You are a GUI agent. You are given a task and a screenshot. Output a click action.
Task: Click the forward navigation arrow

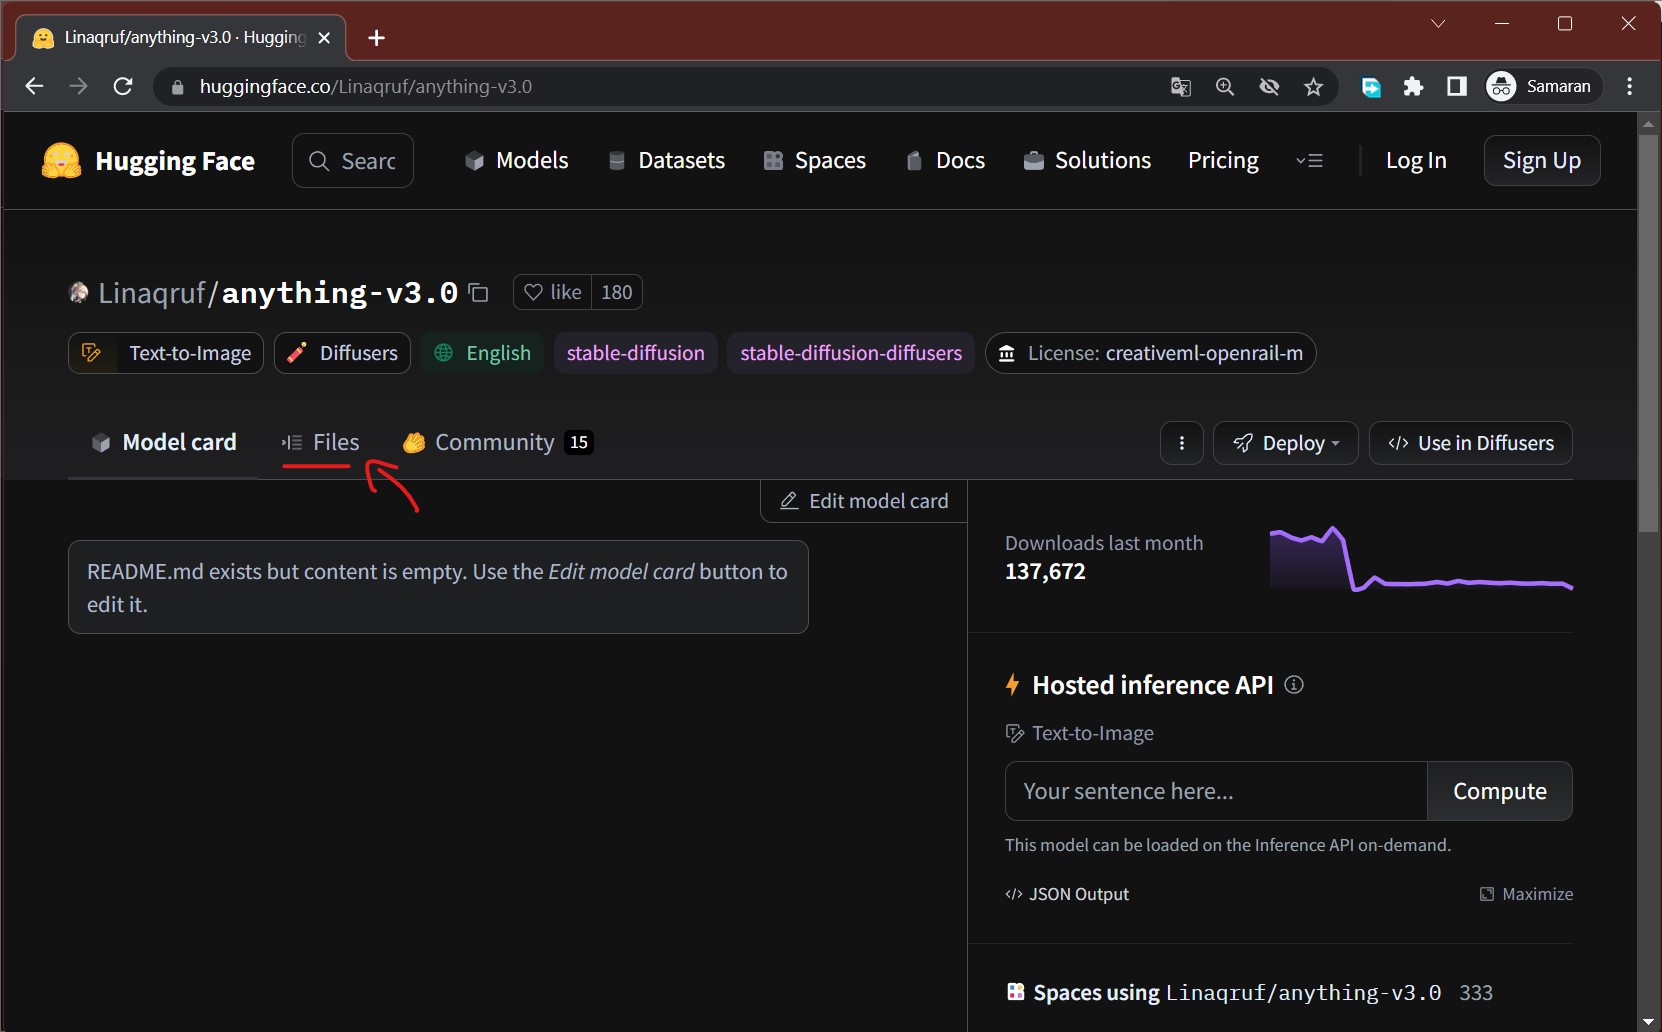click(78, 86)
